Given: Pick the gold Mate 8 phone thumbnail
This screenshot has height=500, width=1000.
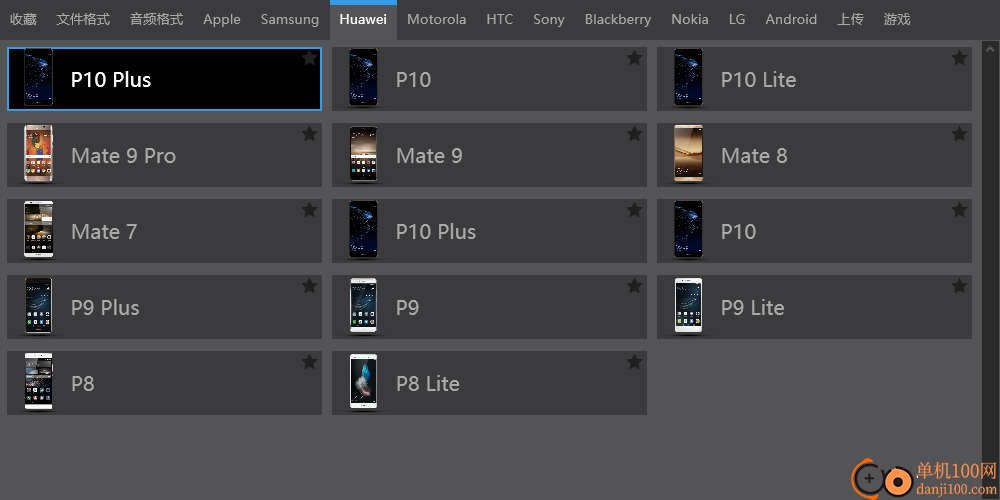Looking at the screenshot, I should 688,154.
